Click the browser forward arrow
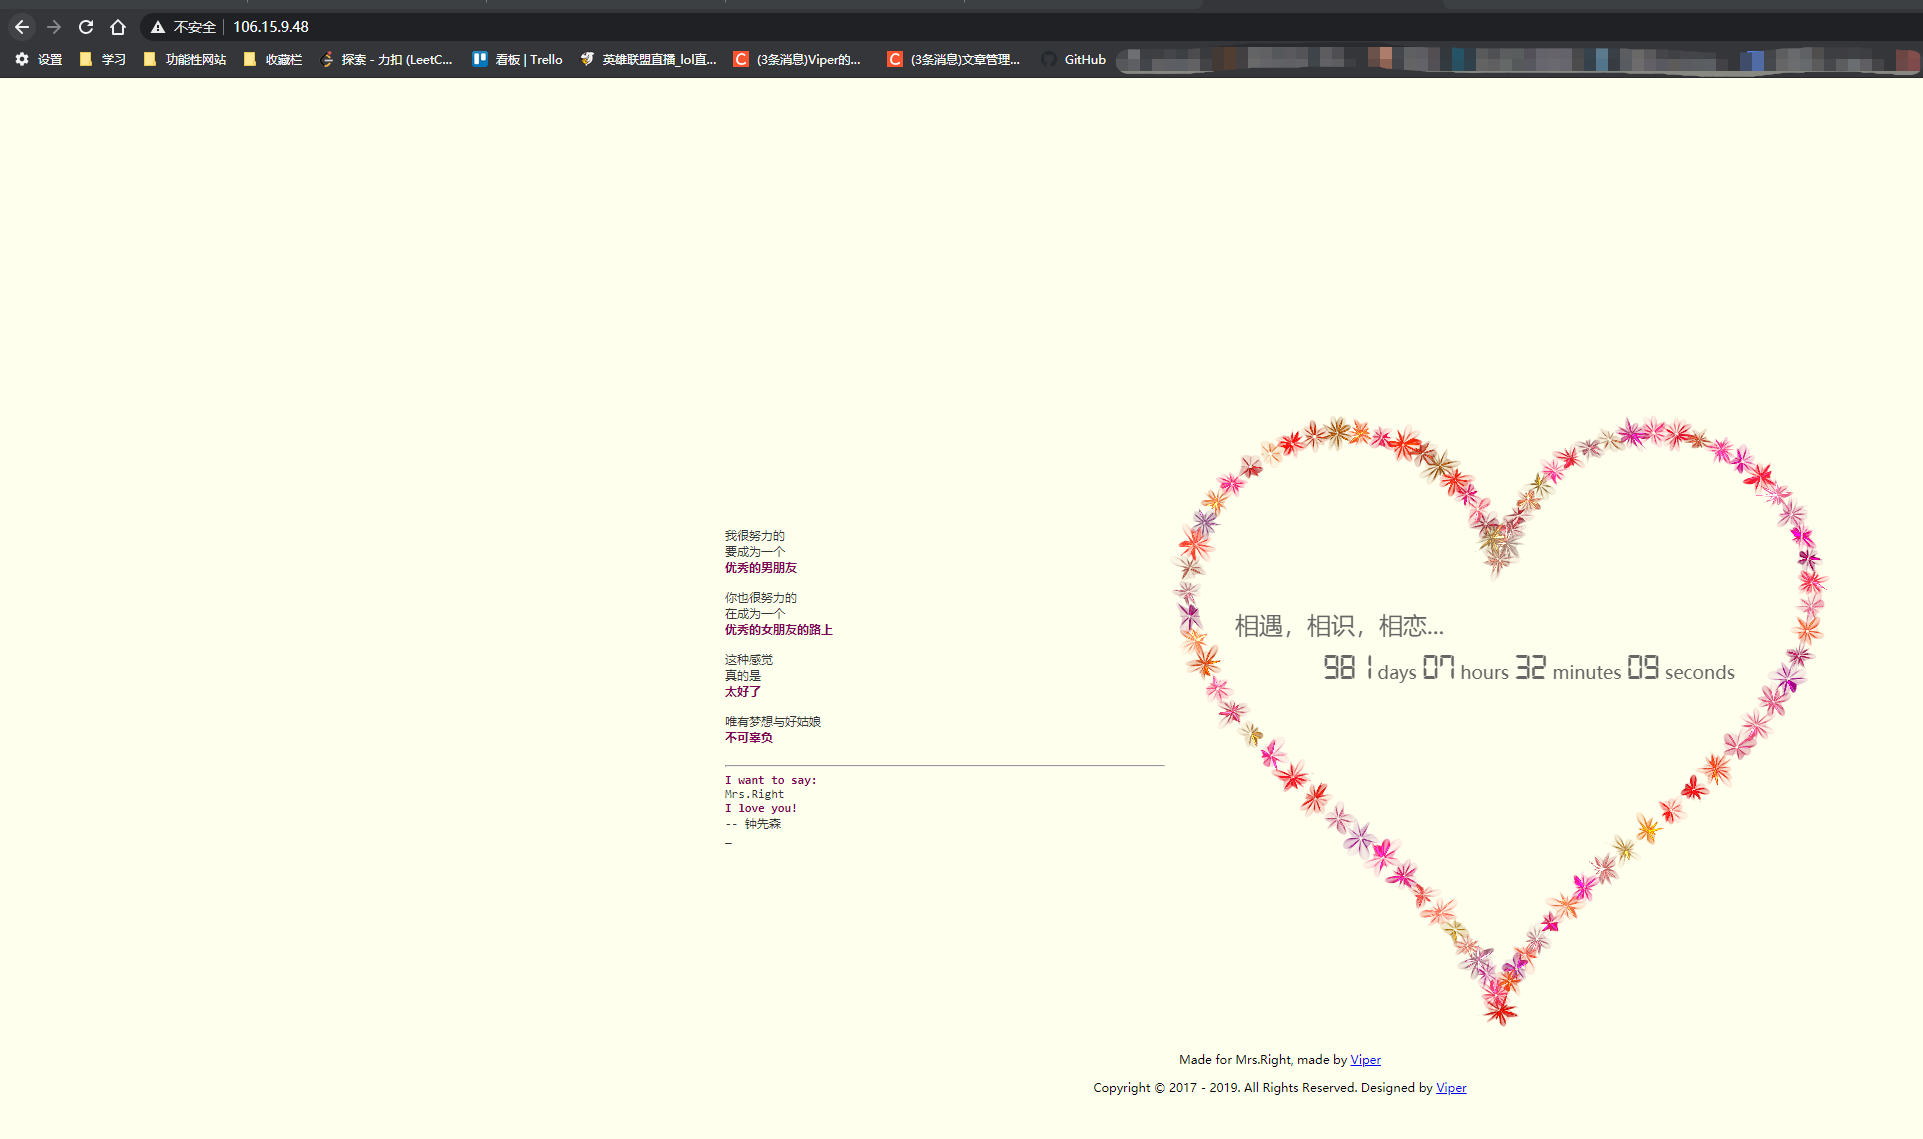Screen dimensions: 1923x1139 [54, 27]
